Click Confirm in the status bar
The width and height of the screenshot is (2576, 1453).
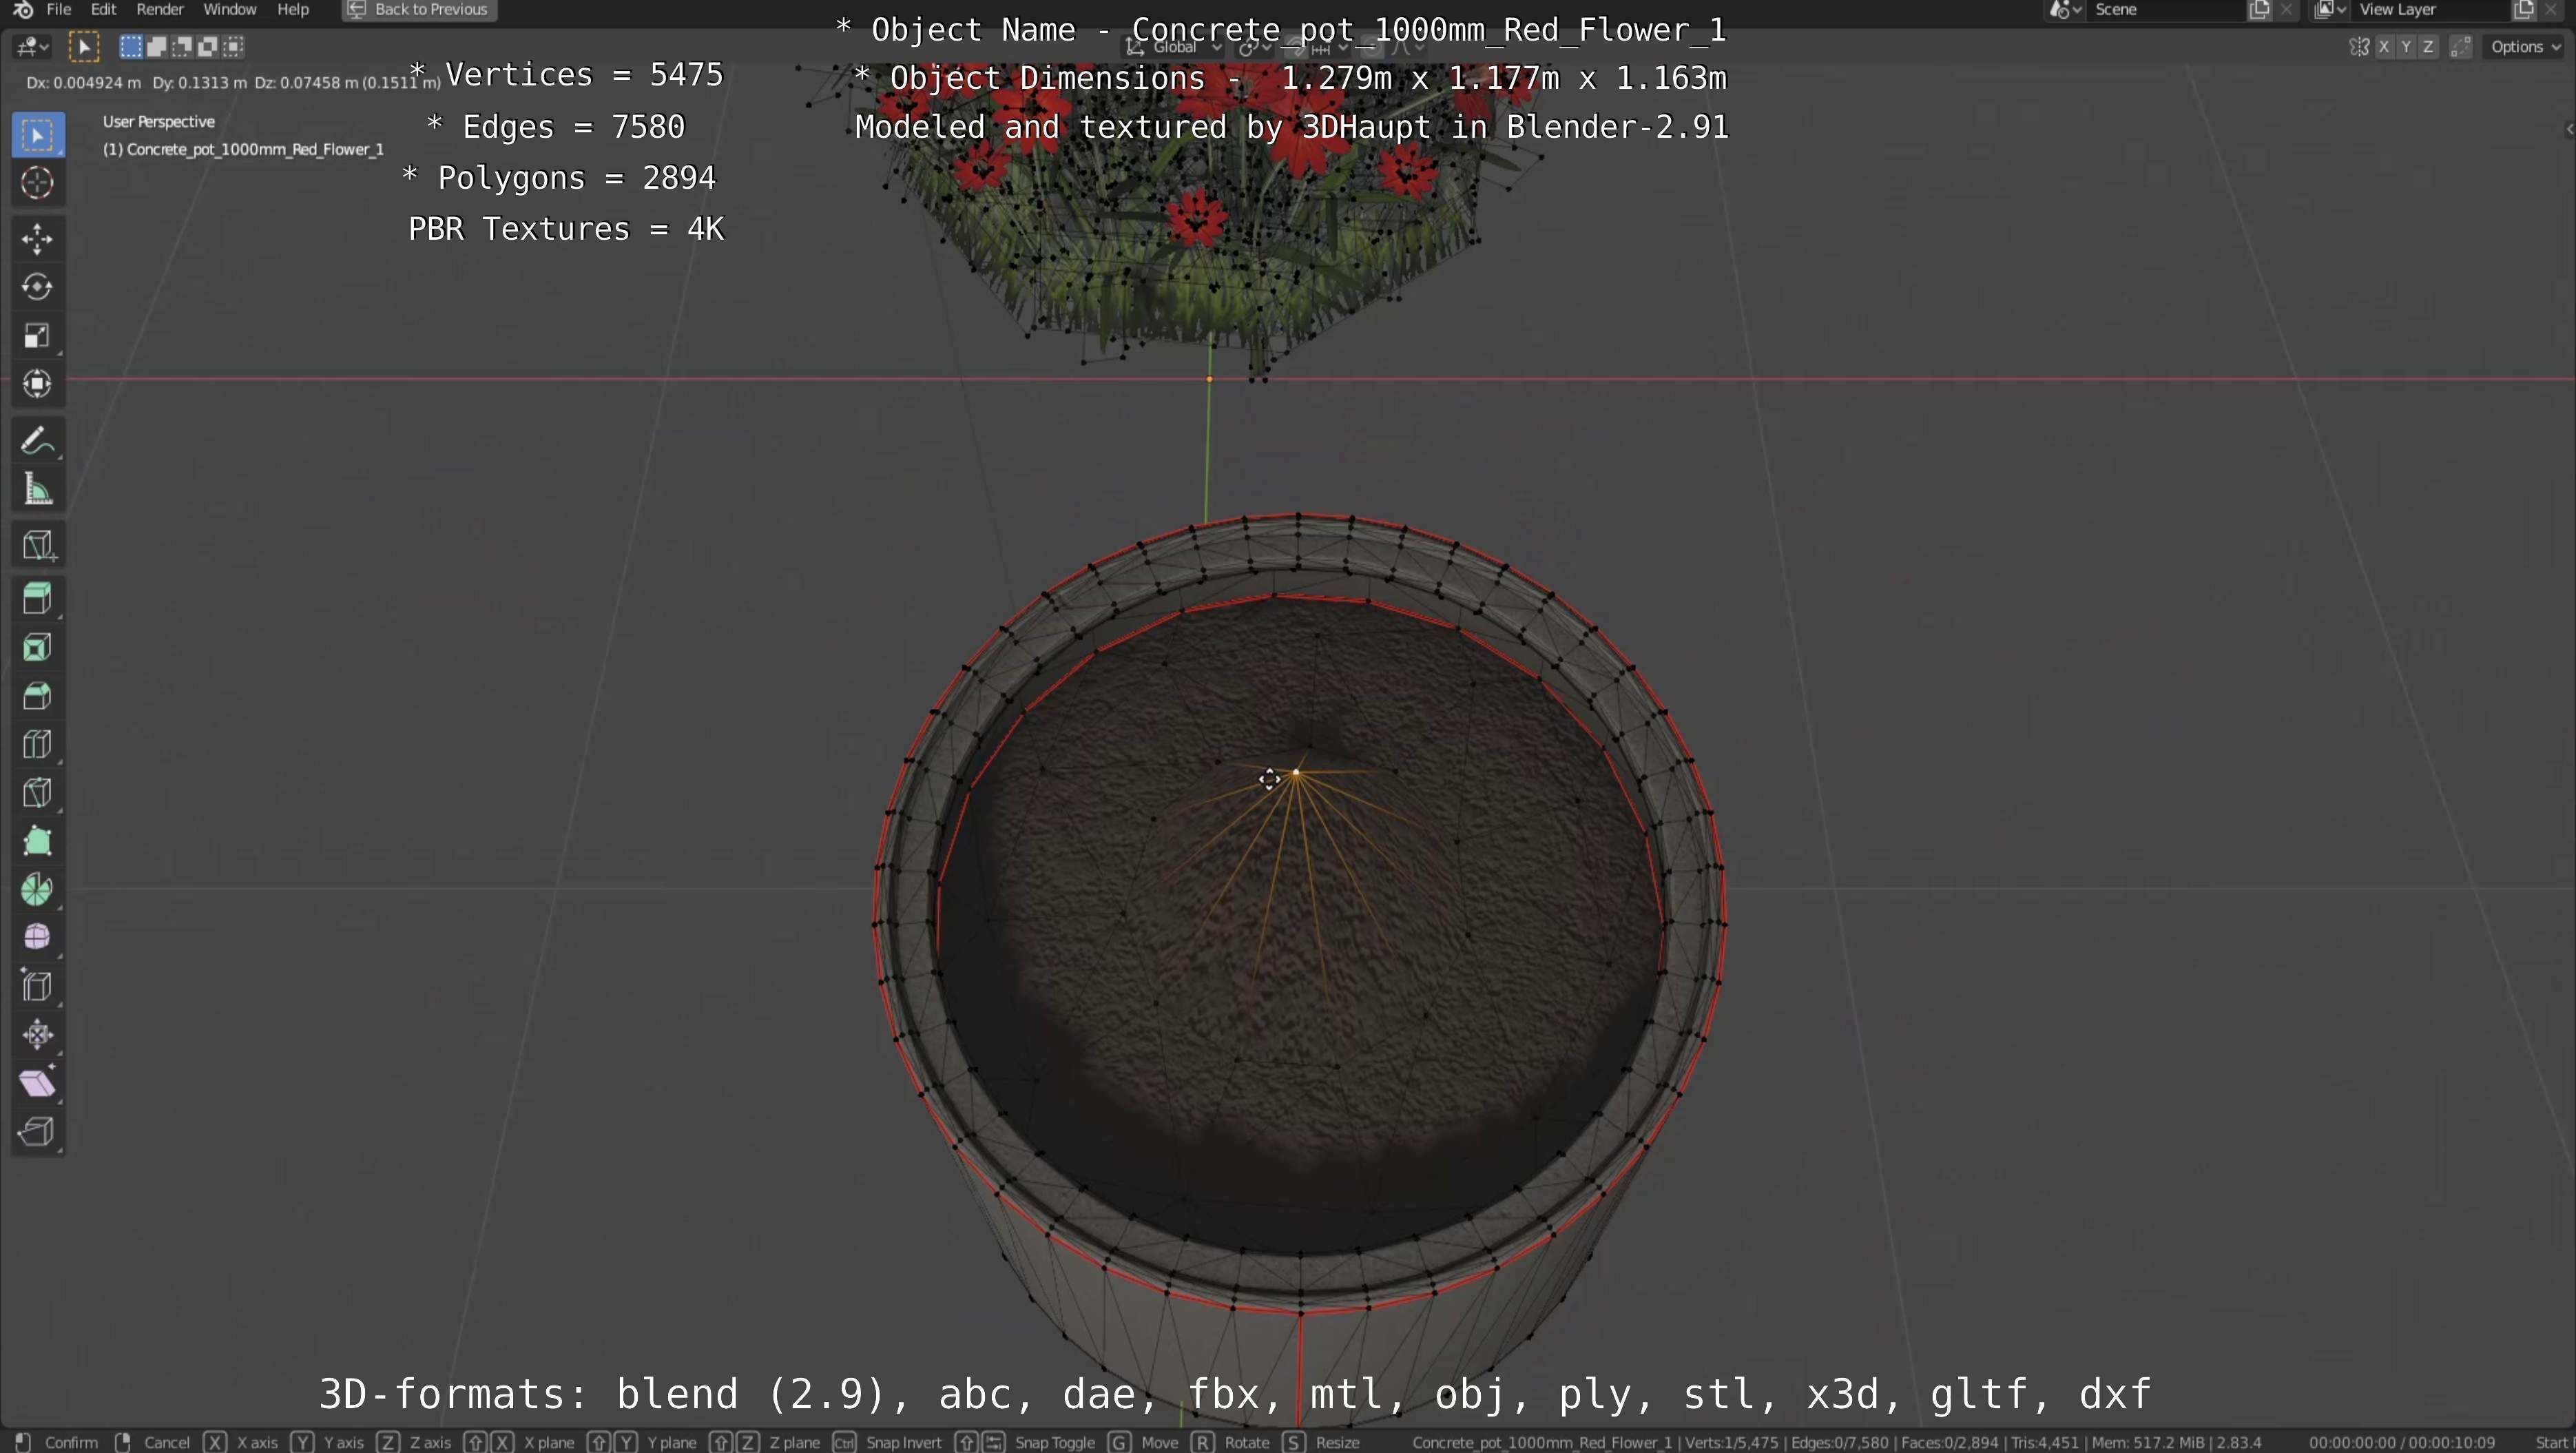point(71,1442)
